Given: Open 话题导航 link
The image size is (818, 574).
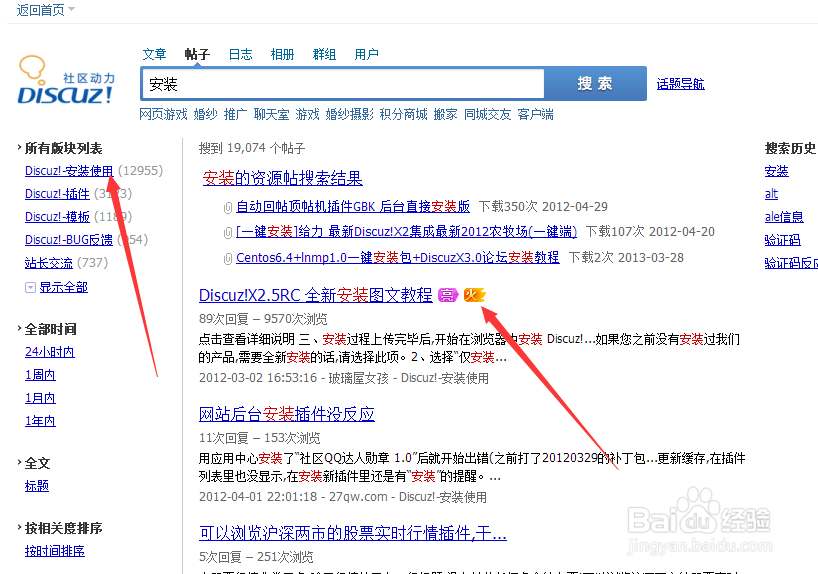Looking at the screenshot, I should 680,84.
